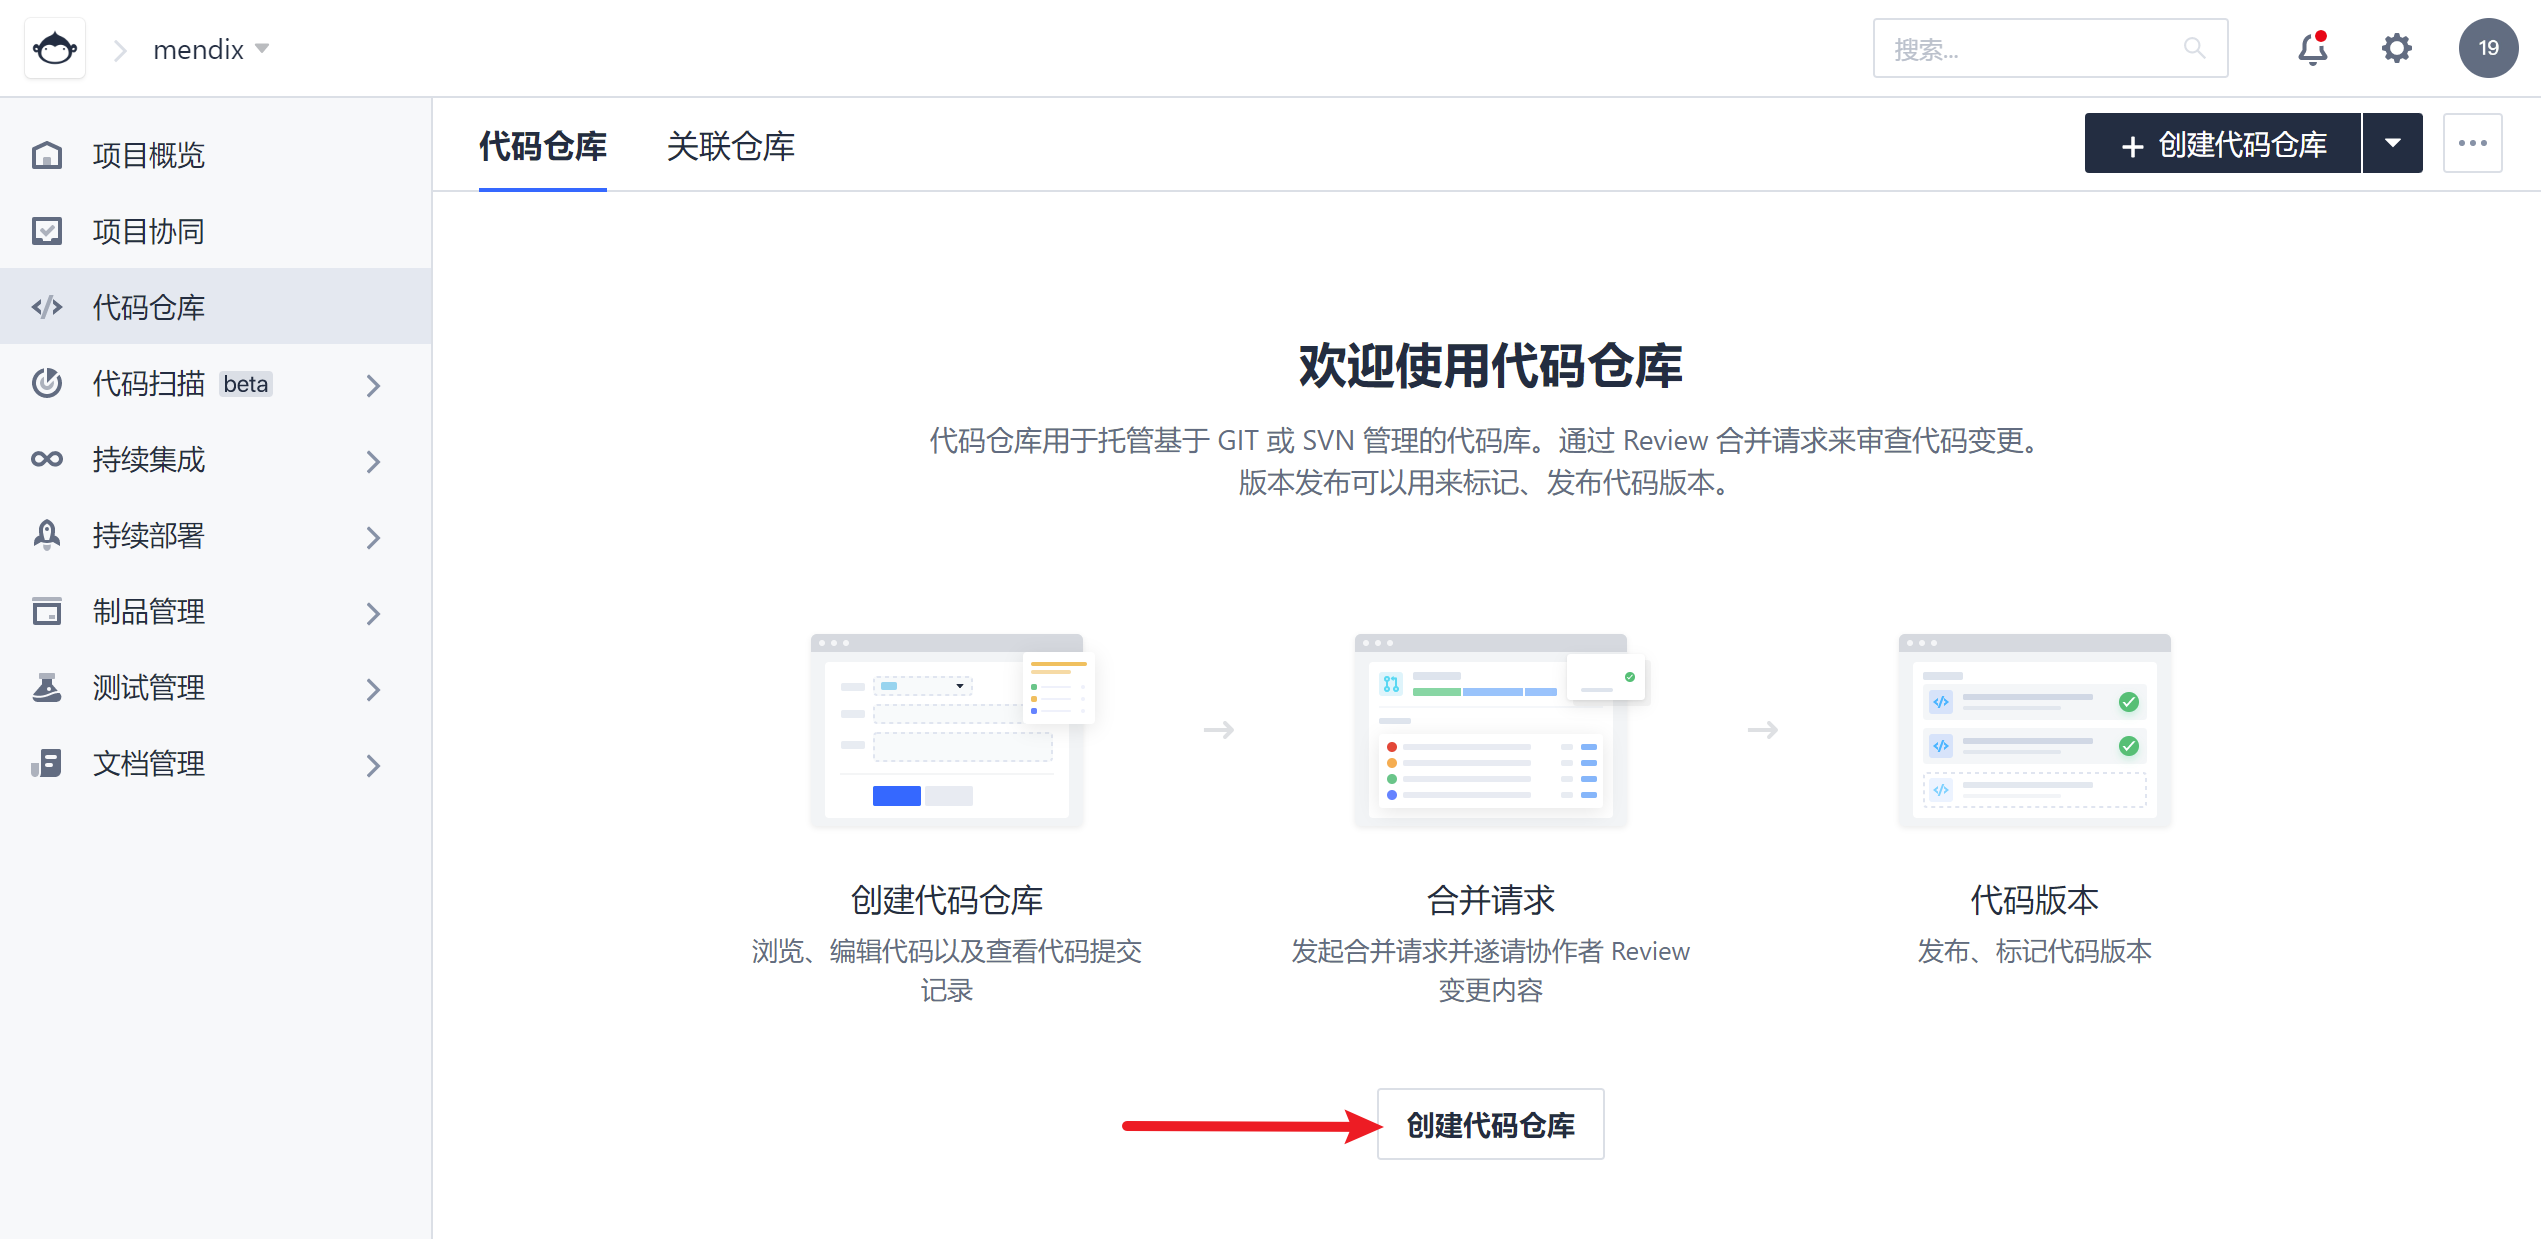Click the breadcrumb chevron before mendix

pyautogui.click(x=120, y=49)
